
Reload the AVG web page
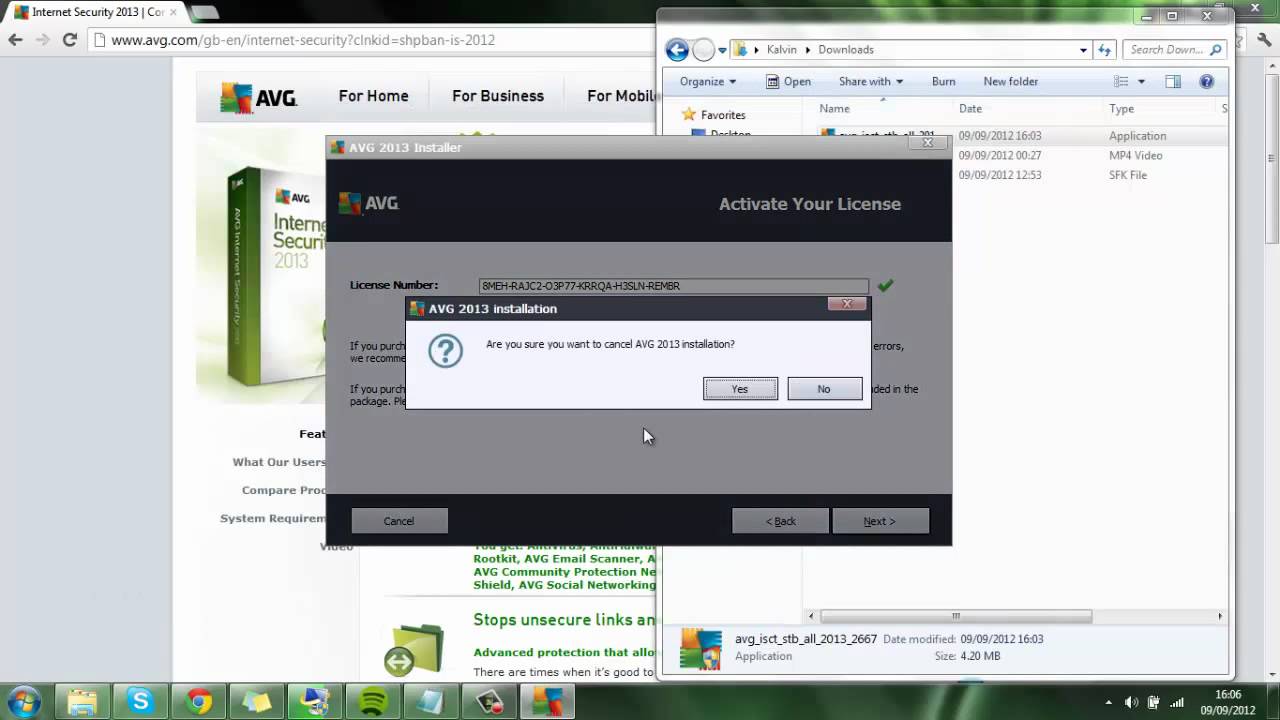click(x=69, y=40)
